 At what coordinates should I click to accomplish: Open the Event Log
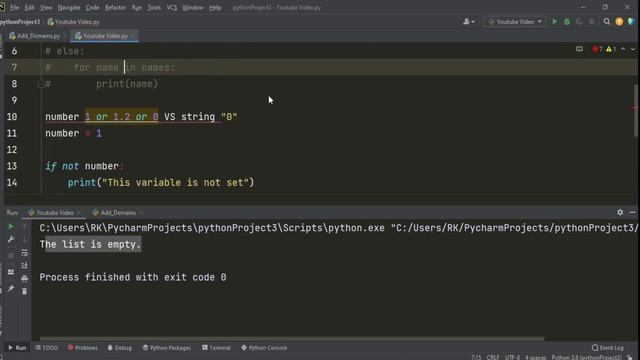tap(608, 348)
